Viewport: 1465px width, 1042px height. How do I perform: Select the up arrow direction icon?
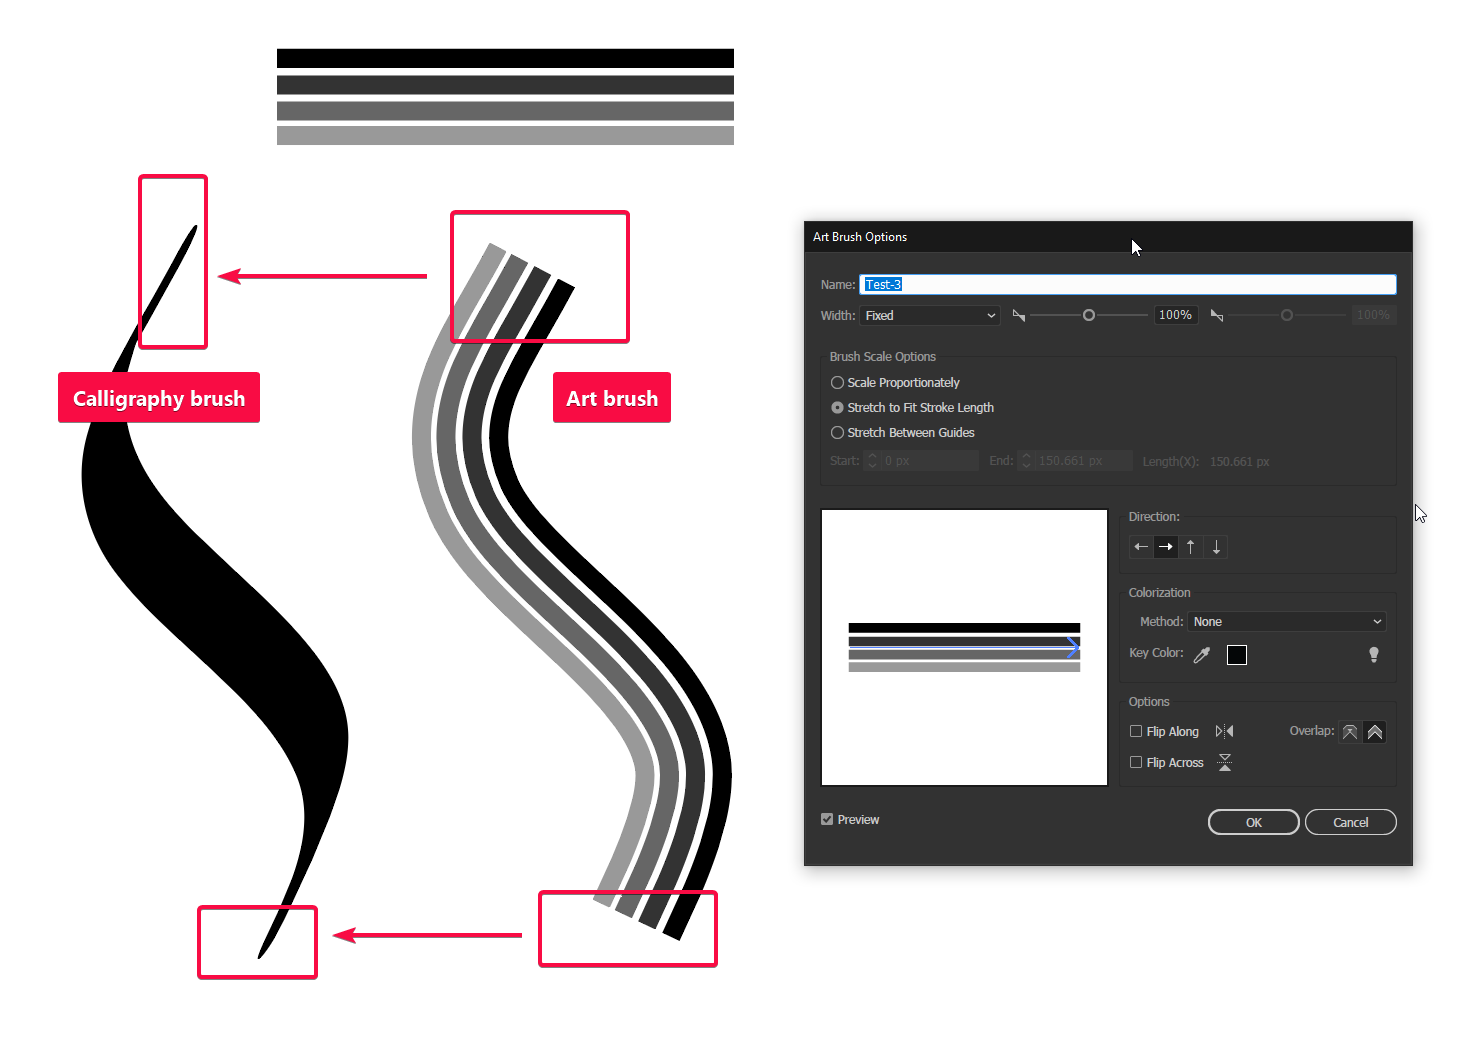pyautogui.click(x=1190, y=547)
